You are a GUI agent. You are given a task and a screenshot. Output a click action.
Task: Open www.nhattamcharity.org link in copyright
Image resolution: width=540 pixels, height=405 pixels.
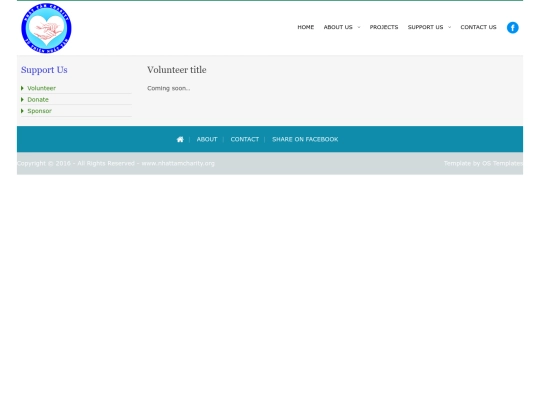178,163
